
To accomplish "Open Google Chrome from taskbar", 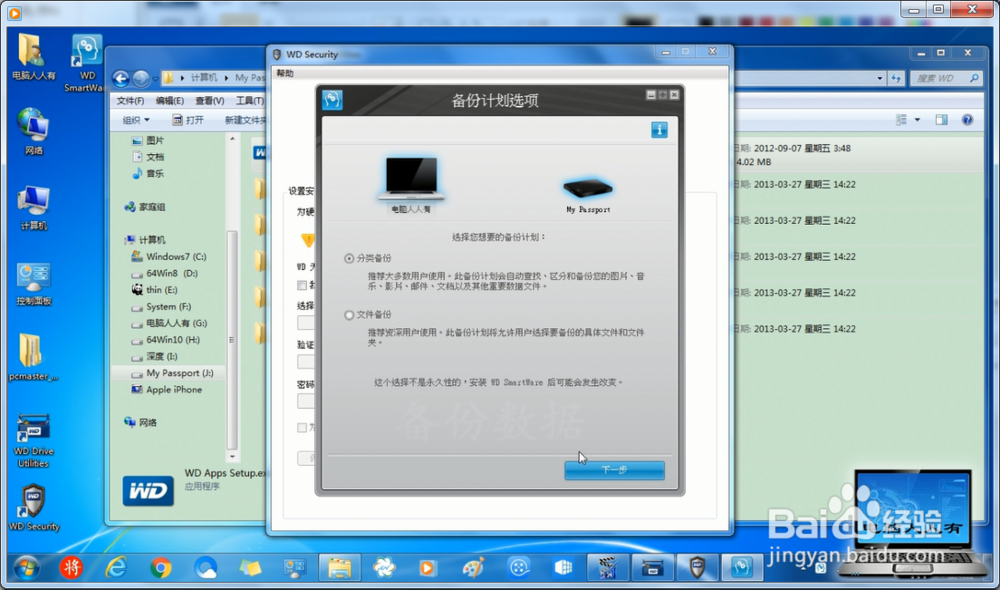I will click(x=161, y=567).
